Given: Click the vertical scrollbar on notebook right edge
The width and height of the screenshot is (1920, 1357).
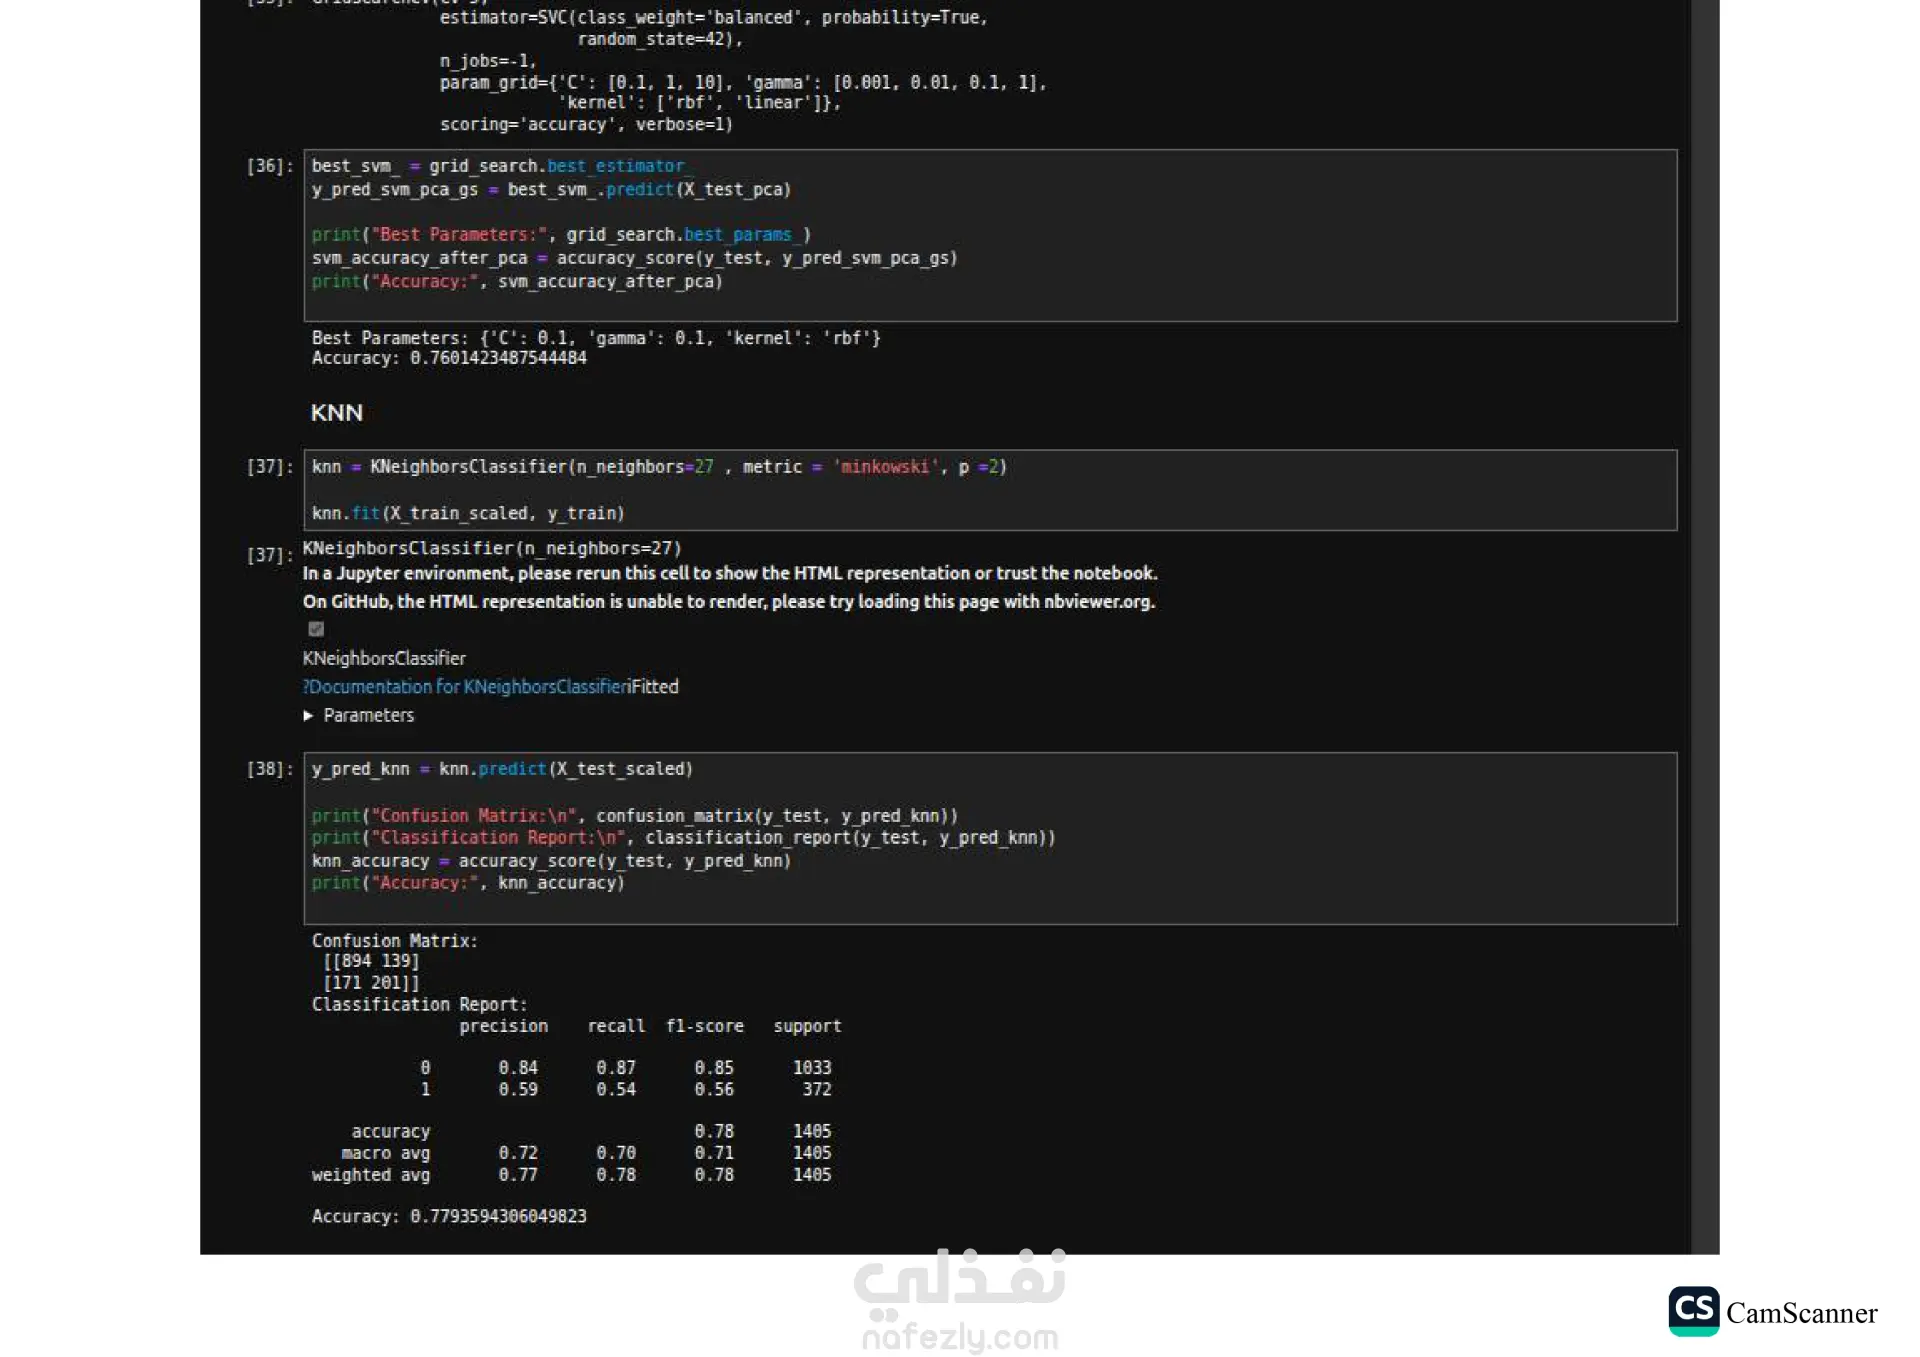Looking at the screenshot, I should coord(1704,600).
